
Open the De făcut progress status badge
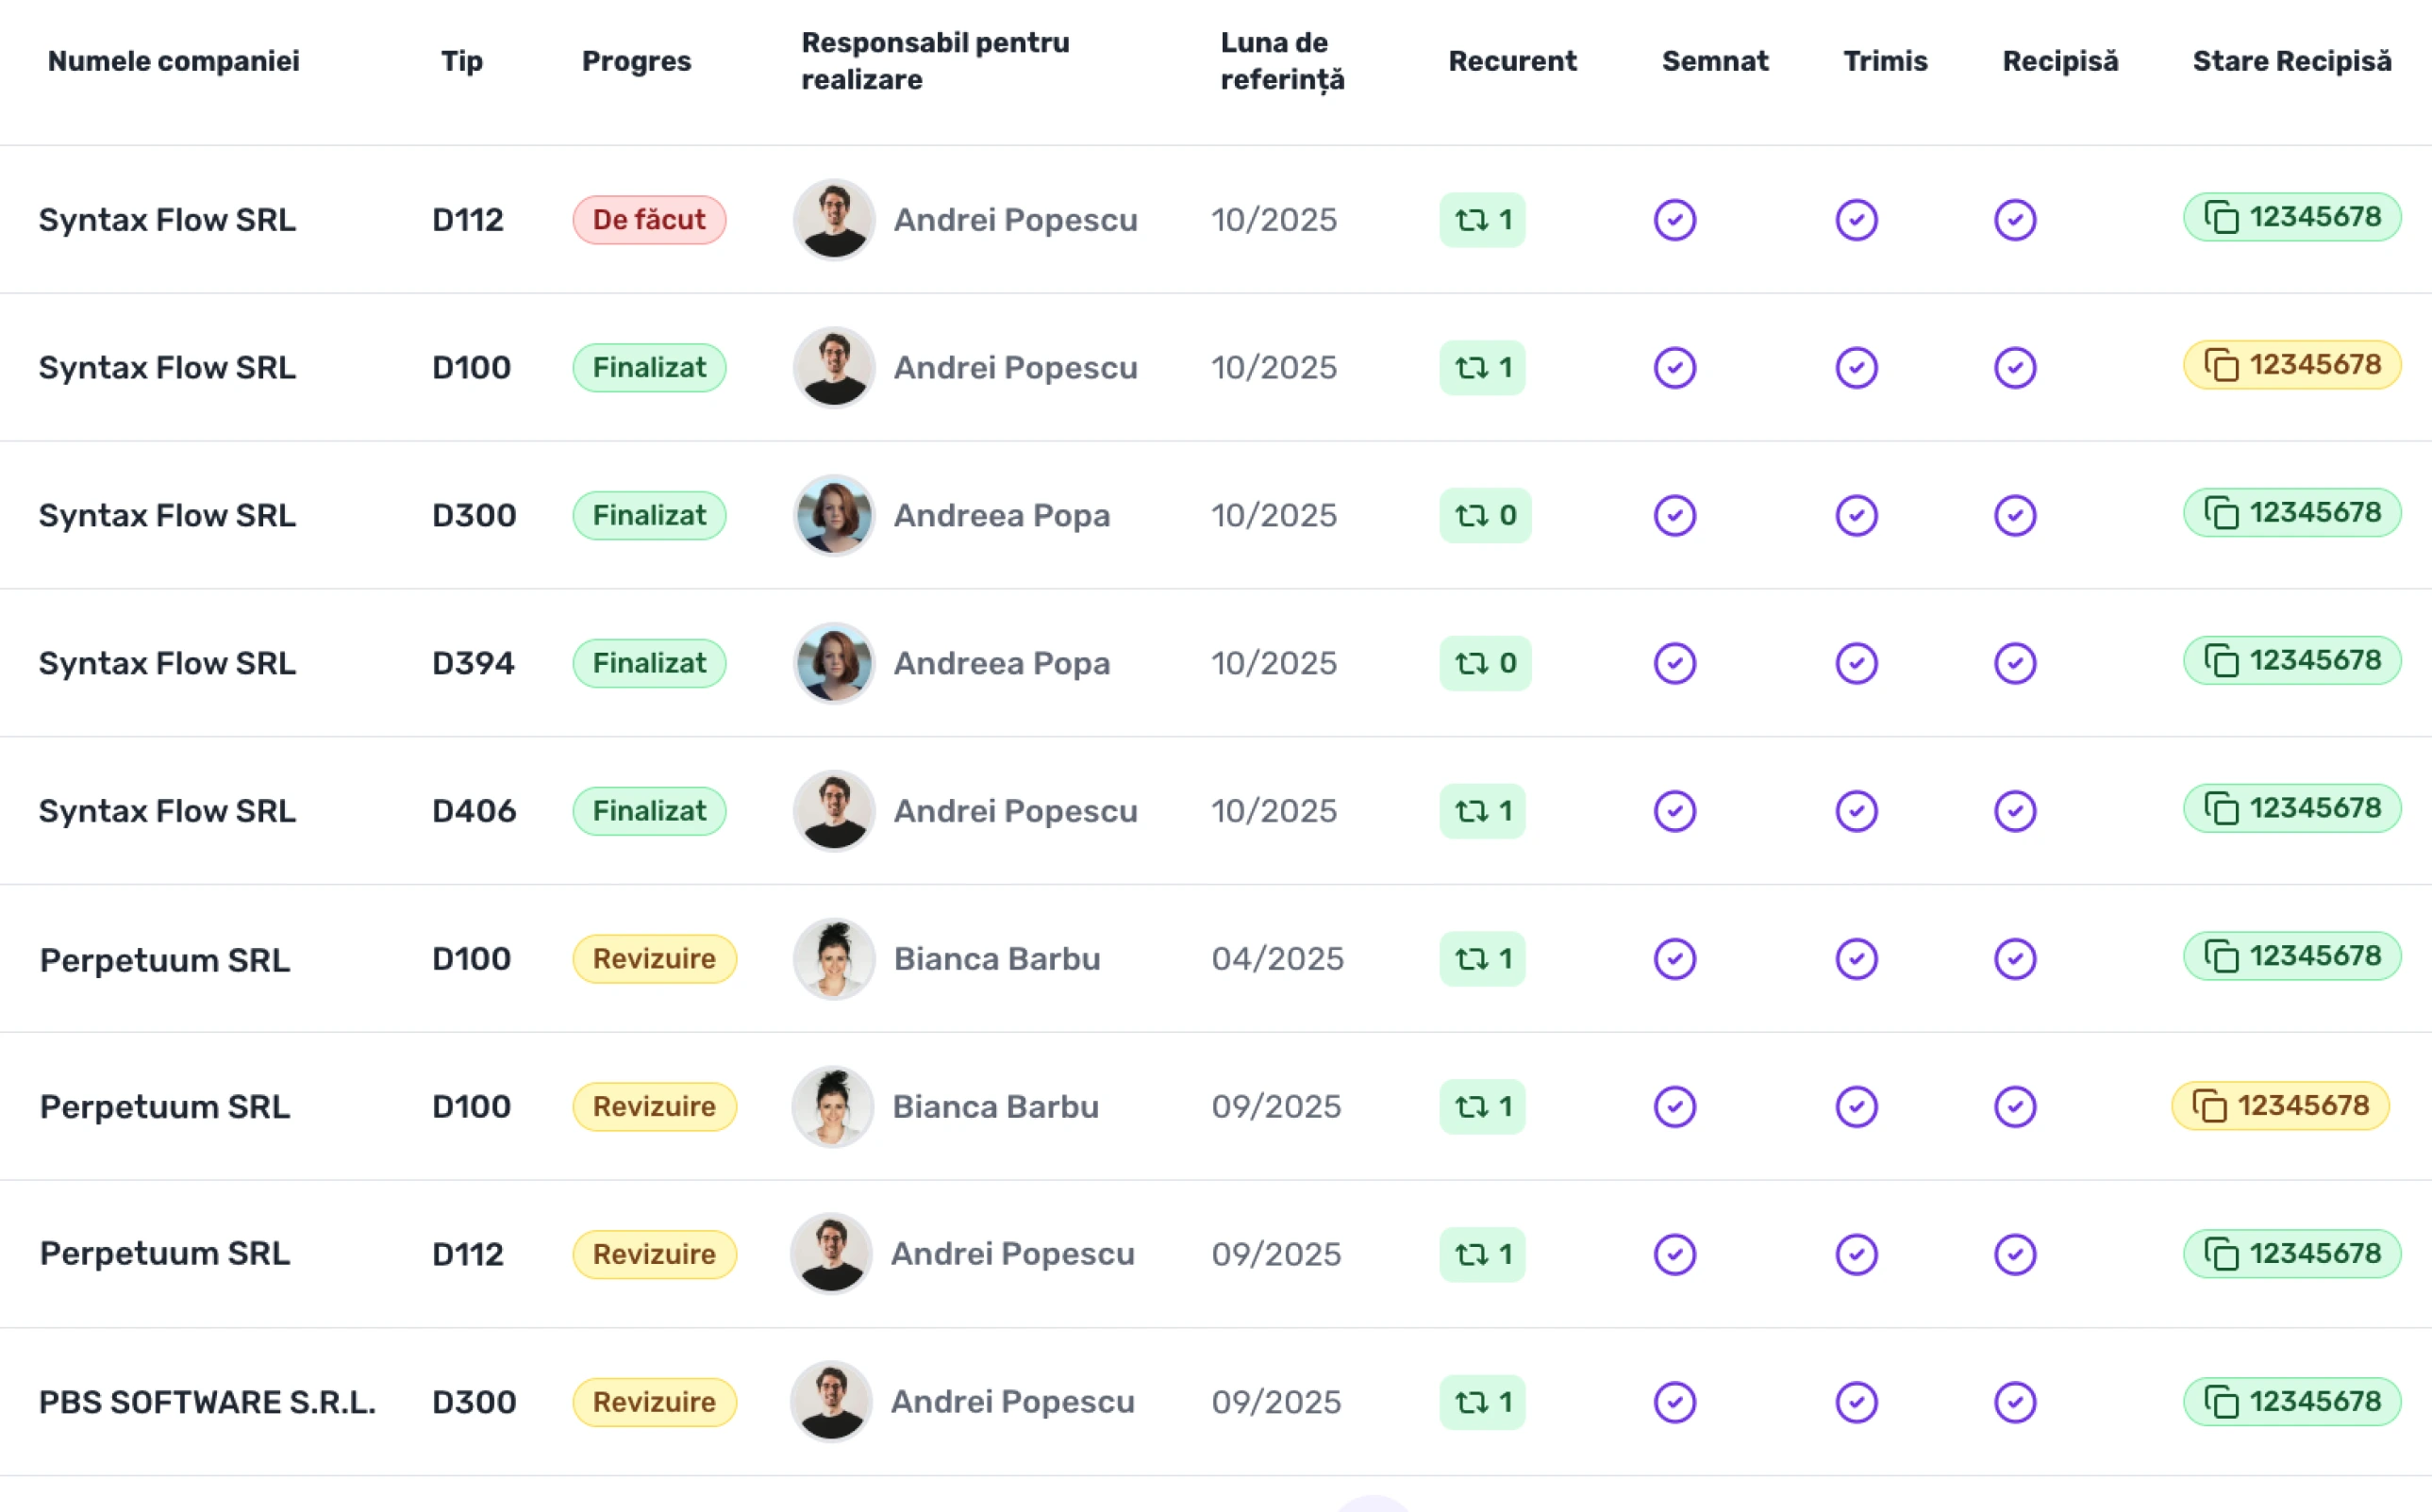pos(649,220)
